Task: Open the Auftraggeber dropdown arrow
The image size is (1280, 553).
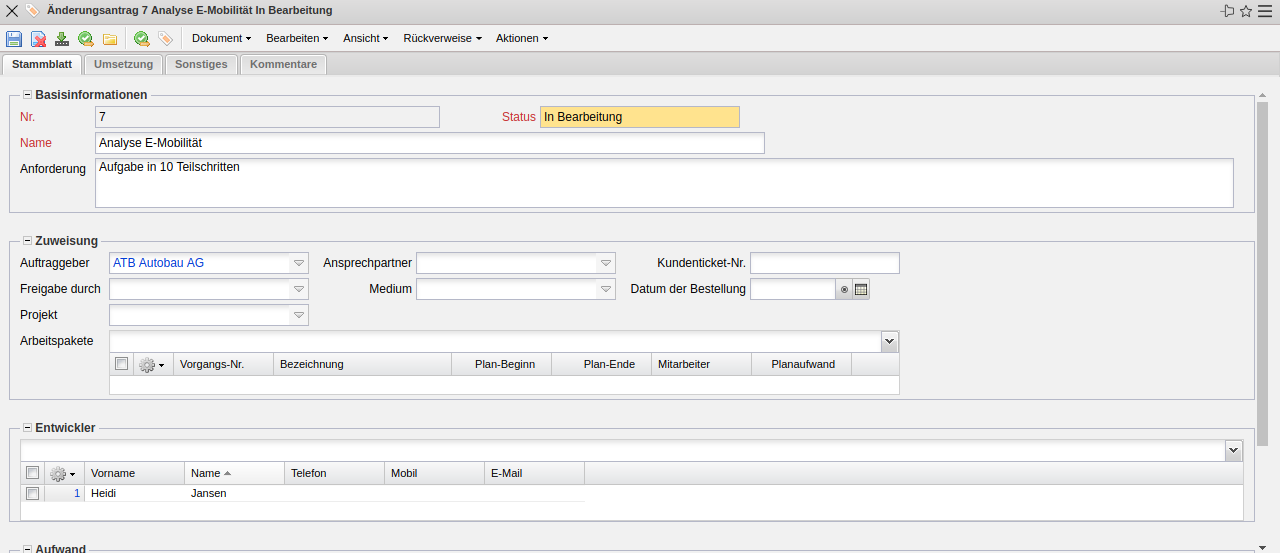Action: click(299, 263)
